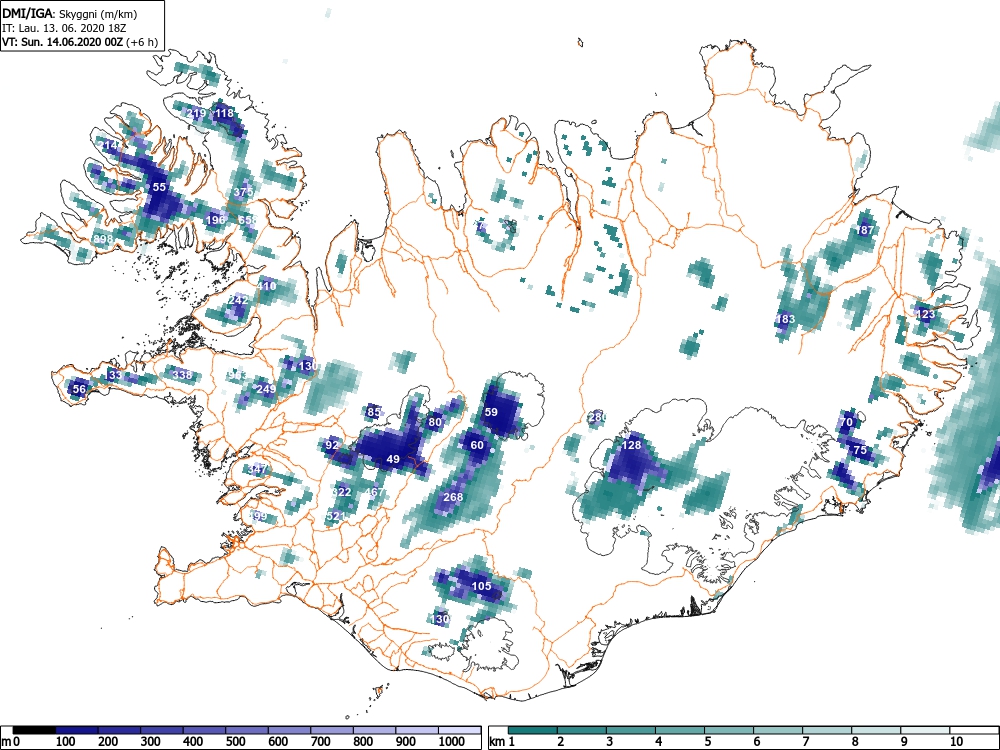Click the '56' value at the peninsula tip
This screenshot has height=750, width=1000.
(79, 388)
